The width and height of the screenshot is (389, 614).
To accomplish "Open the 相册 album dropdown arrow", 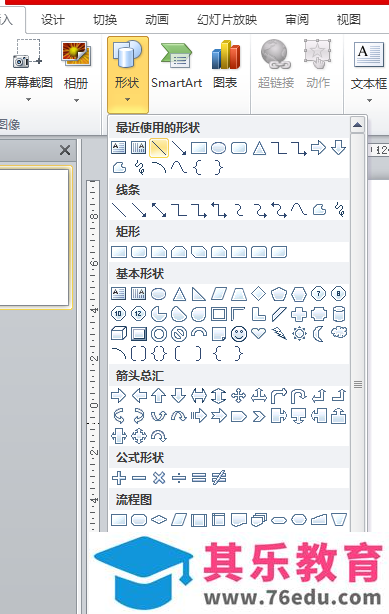I will [76, 100].
